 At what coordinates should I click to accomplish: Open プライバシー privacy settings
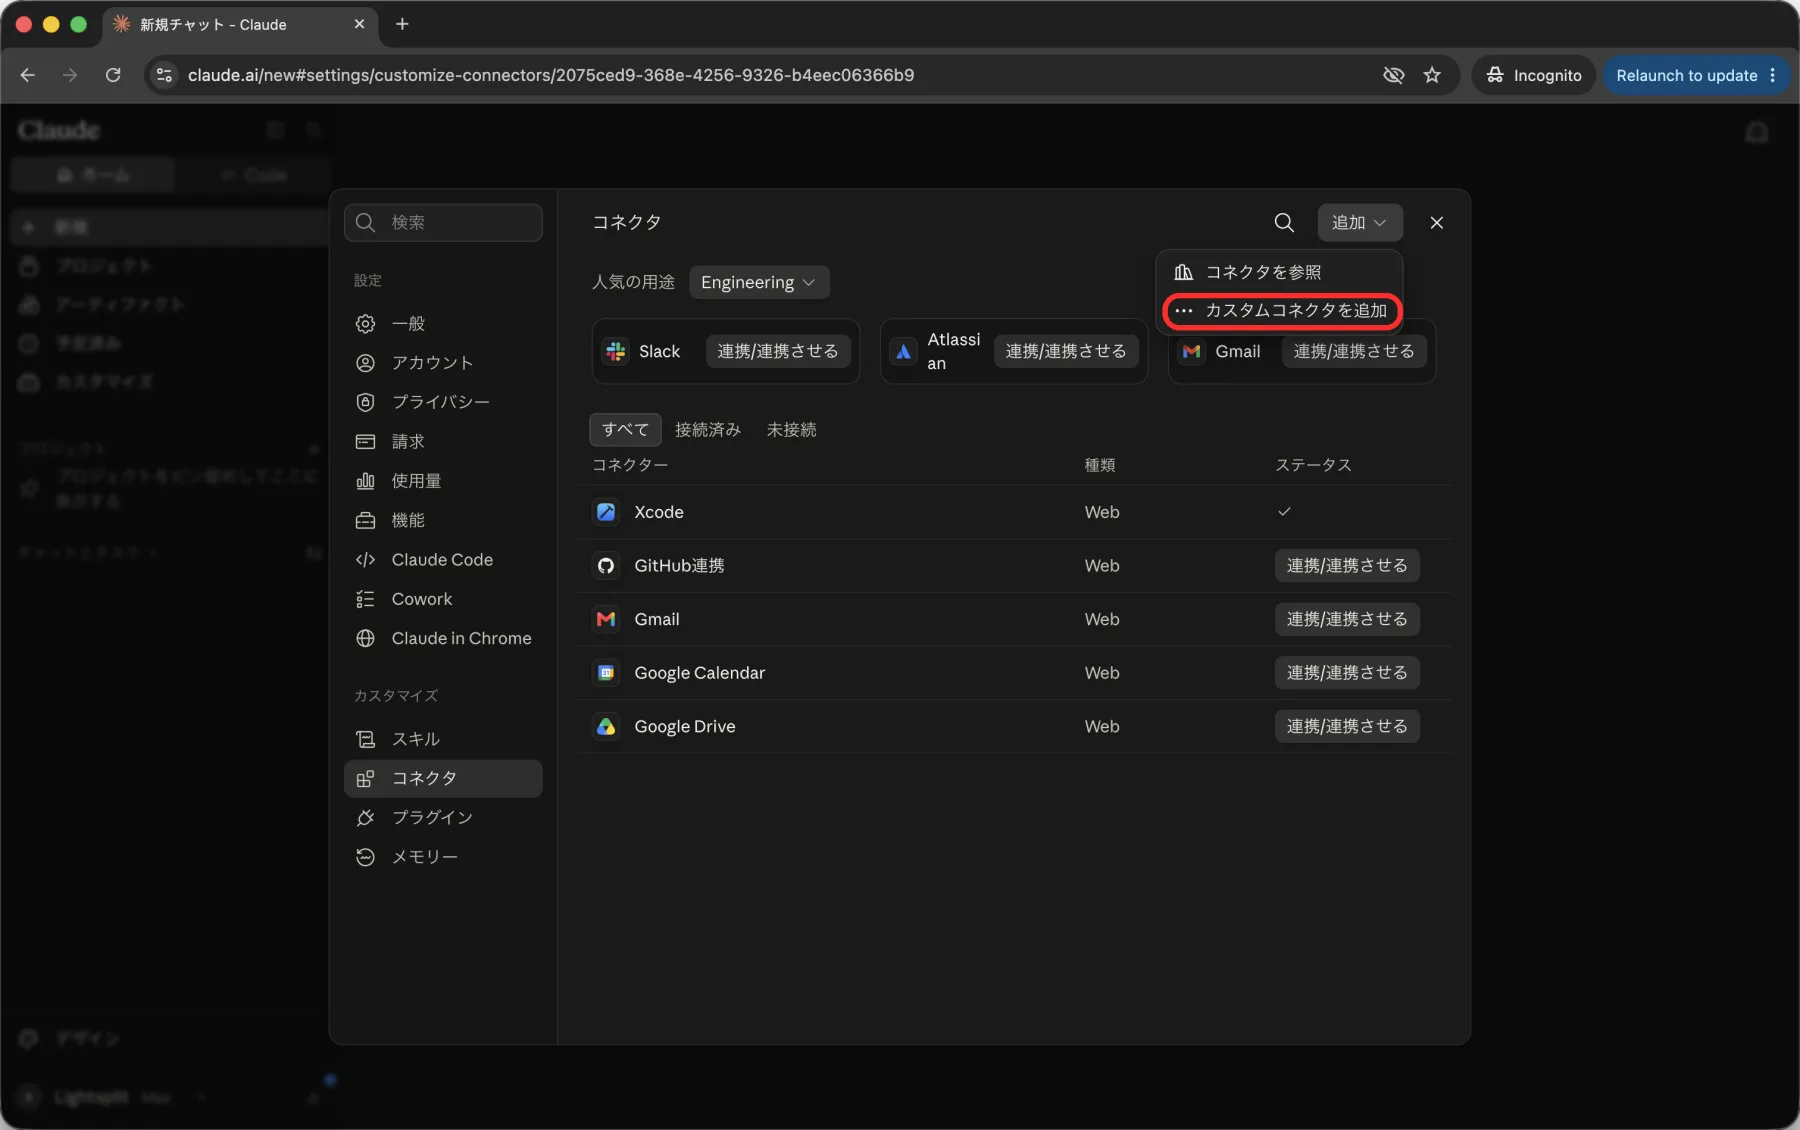click(443, 402)
